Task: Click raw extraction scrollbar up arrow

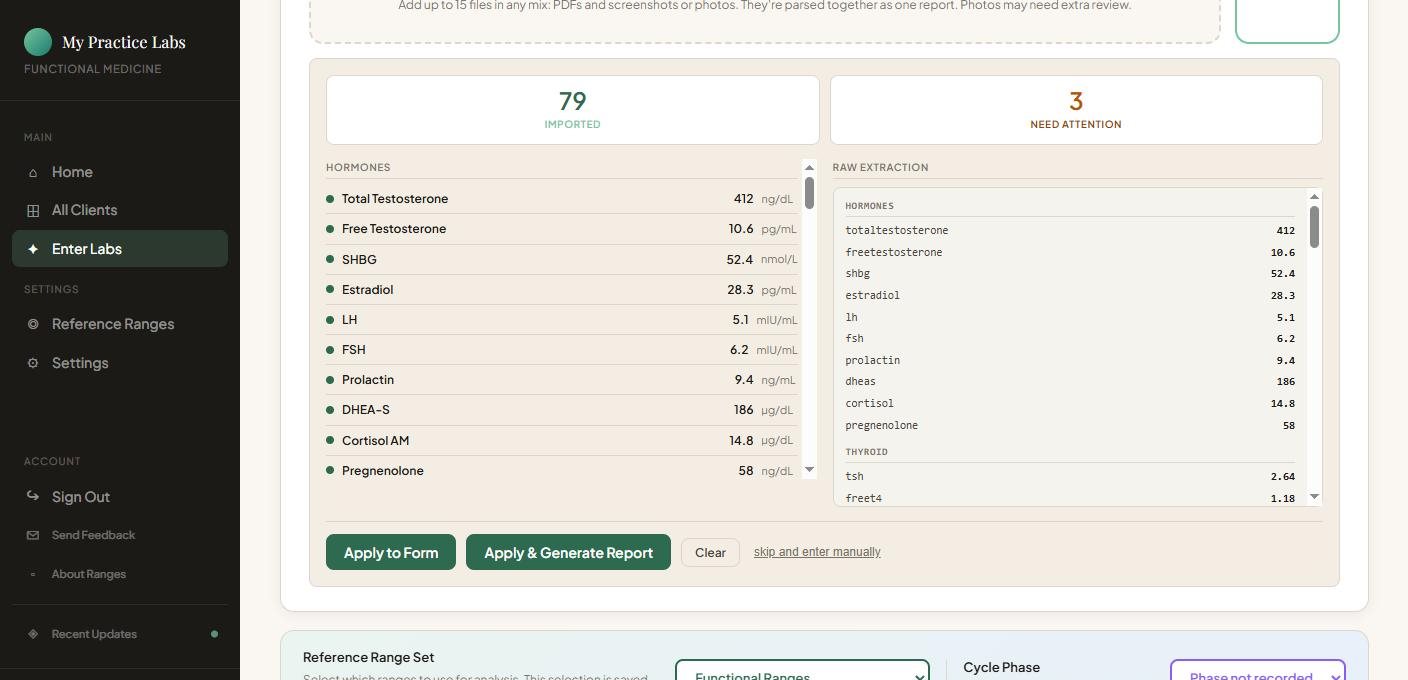Action: pyautogui.click(x=1314, y=196)
